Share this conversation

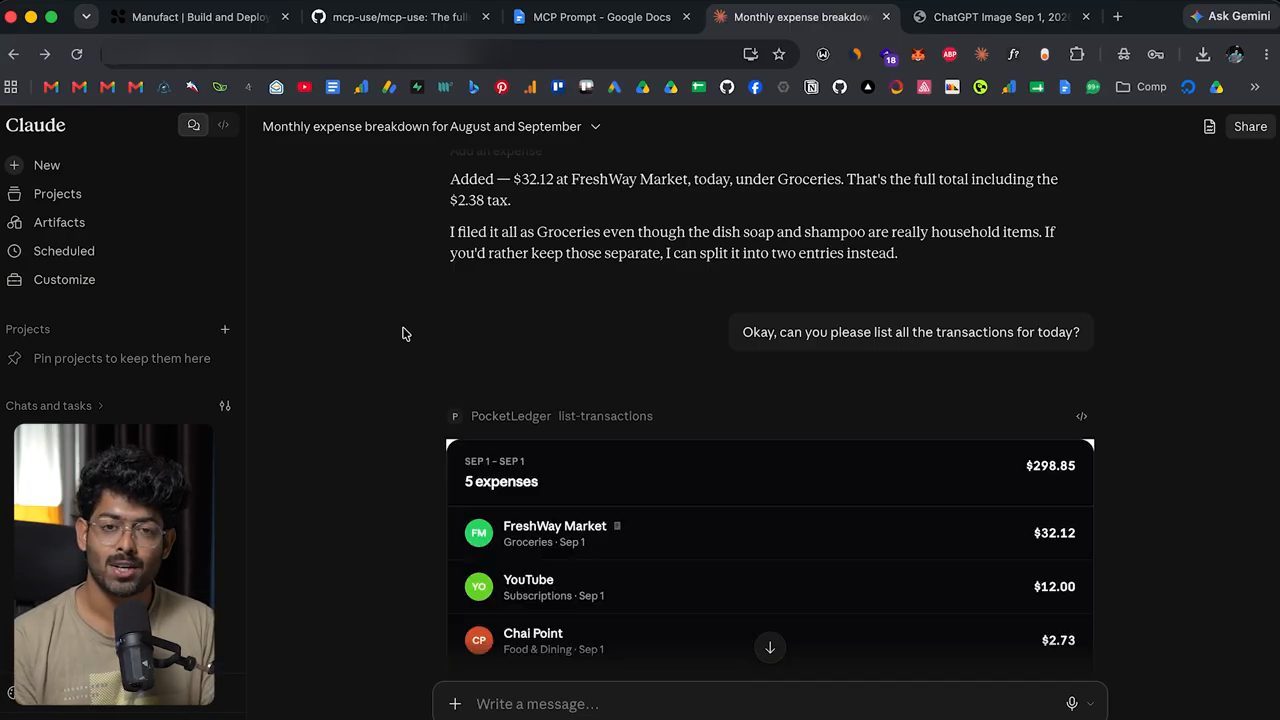(1250, 127)
